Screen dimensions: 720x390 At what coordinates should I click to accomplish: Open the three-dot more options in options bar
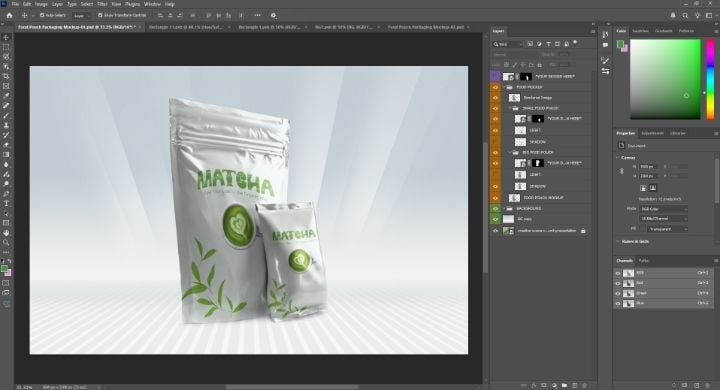[x=257, y=15]
